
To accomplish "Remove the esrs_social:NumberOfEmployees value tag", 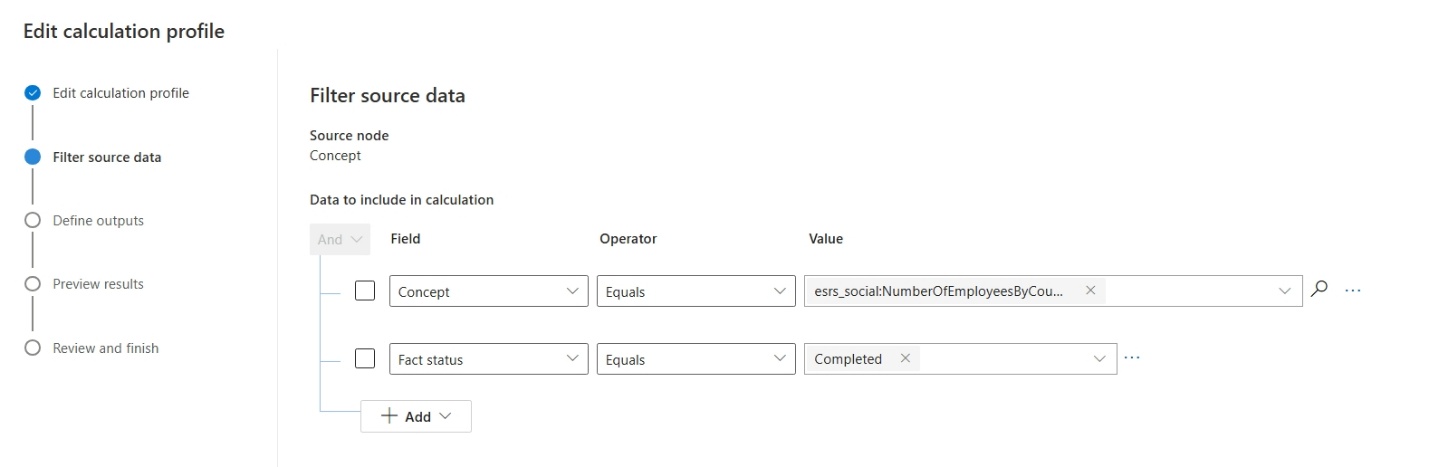I will pyautogui.click(x=1090, y=290).
